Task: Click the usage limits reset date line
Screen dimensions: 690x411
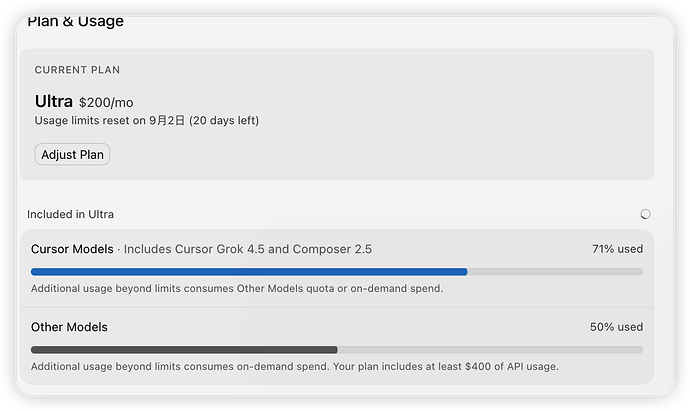Action: tap(147, 121)
